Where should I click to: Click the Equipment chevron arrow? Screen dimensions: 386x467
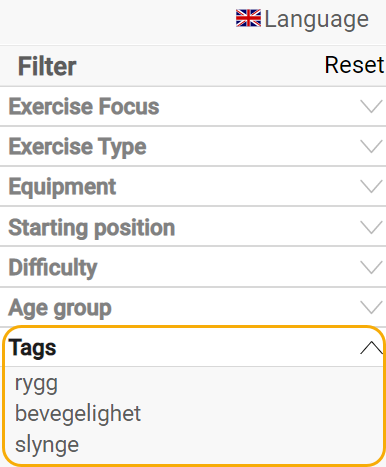(x=371, y=187)
